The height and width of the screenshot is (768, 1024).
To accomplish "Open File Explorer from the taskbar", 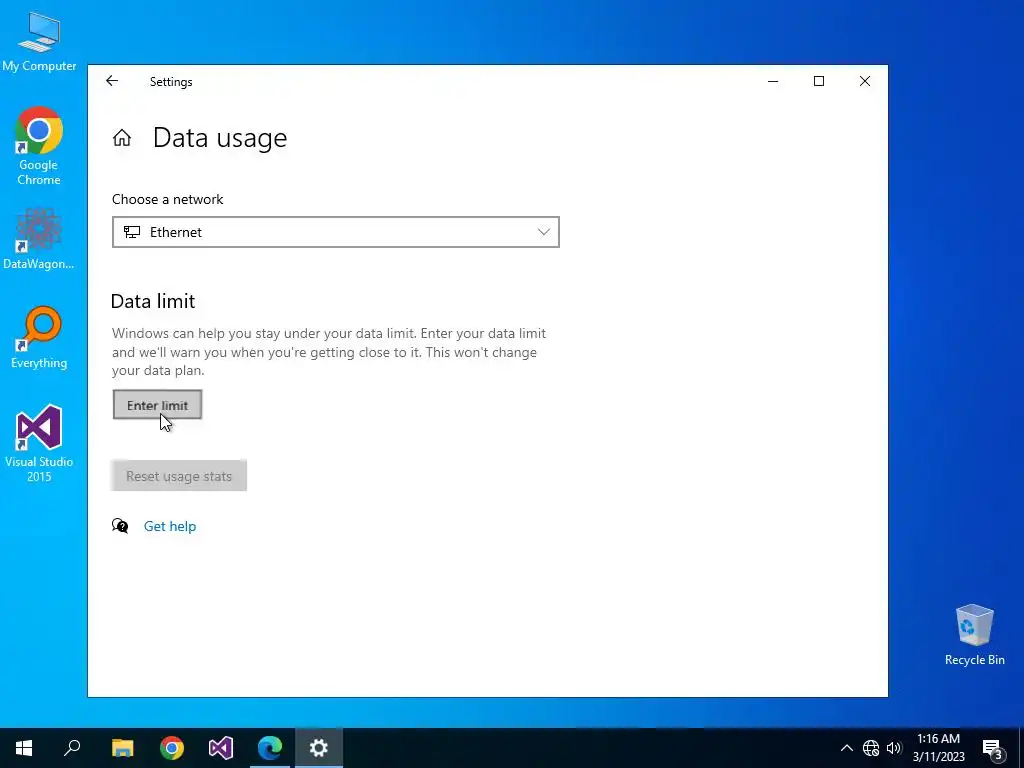I will pos(122,748).
